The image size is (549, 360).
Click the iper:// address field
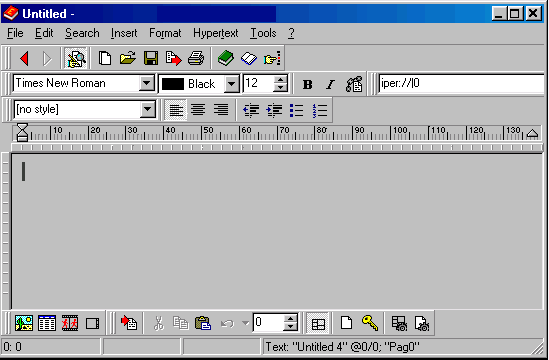tap(461, 83)
